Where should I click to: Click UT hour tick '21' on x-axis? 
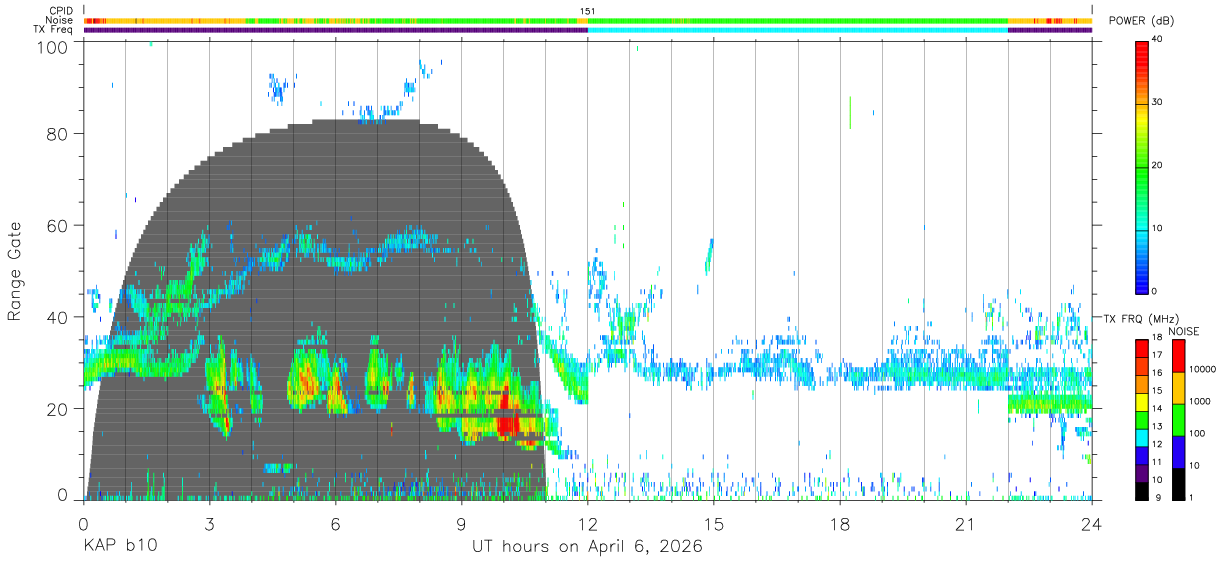tap(966, 524)
